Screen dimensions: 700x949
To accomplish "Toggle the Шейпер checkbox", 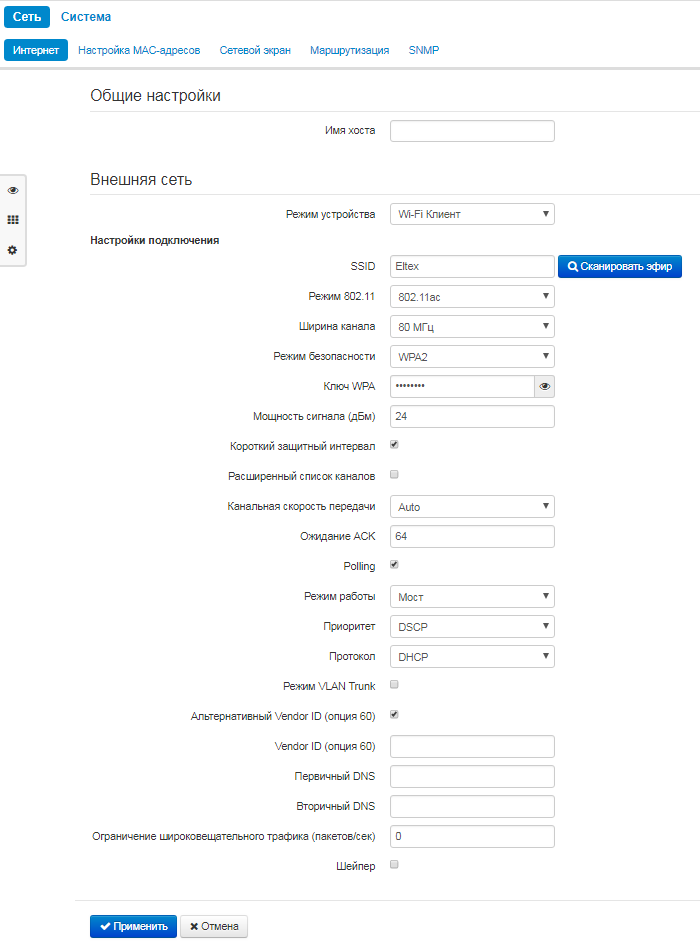I will [394, 864].
